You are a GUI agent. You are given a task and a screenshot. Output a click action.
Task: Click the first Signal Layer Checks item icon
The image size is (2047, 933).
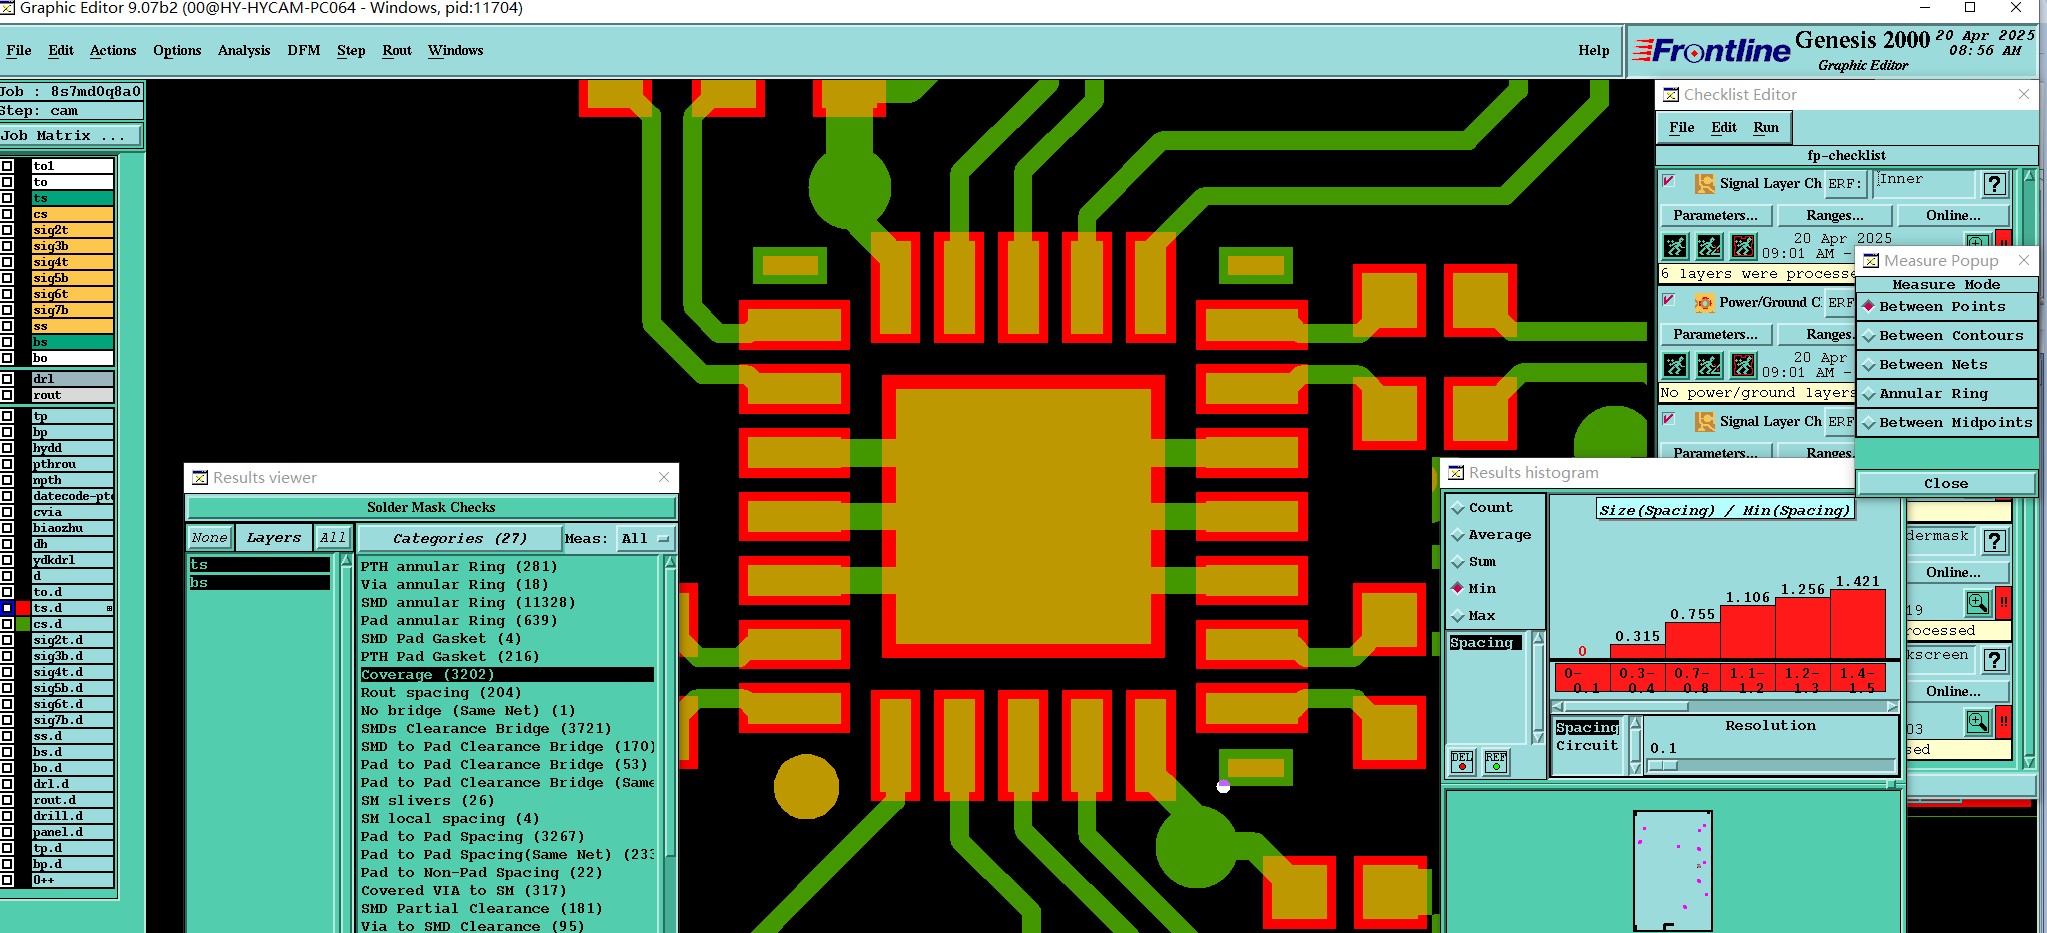coord(1705,183)
